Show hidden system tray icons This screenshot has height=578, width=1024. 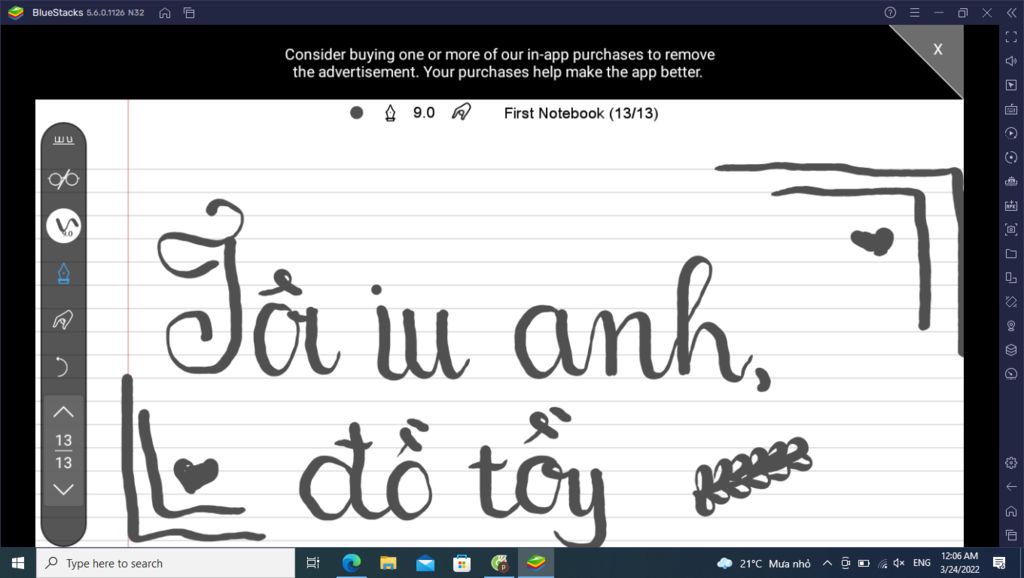click(x=827, y=563)
